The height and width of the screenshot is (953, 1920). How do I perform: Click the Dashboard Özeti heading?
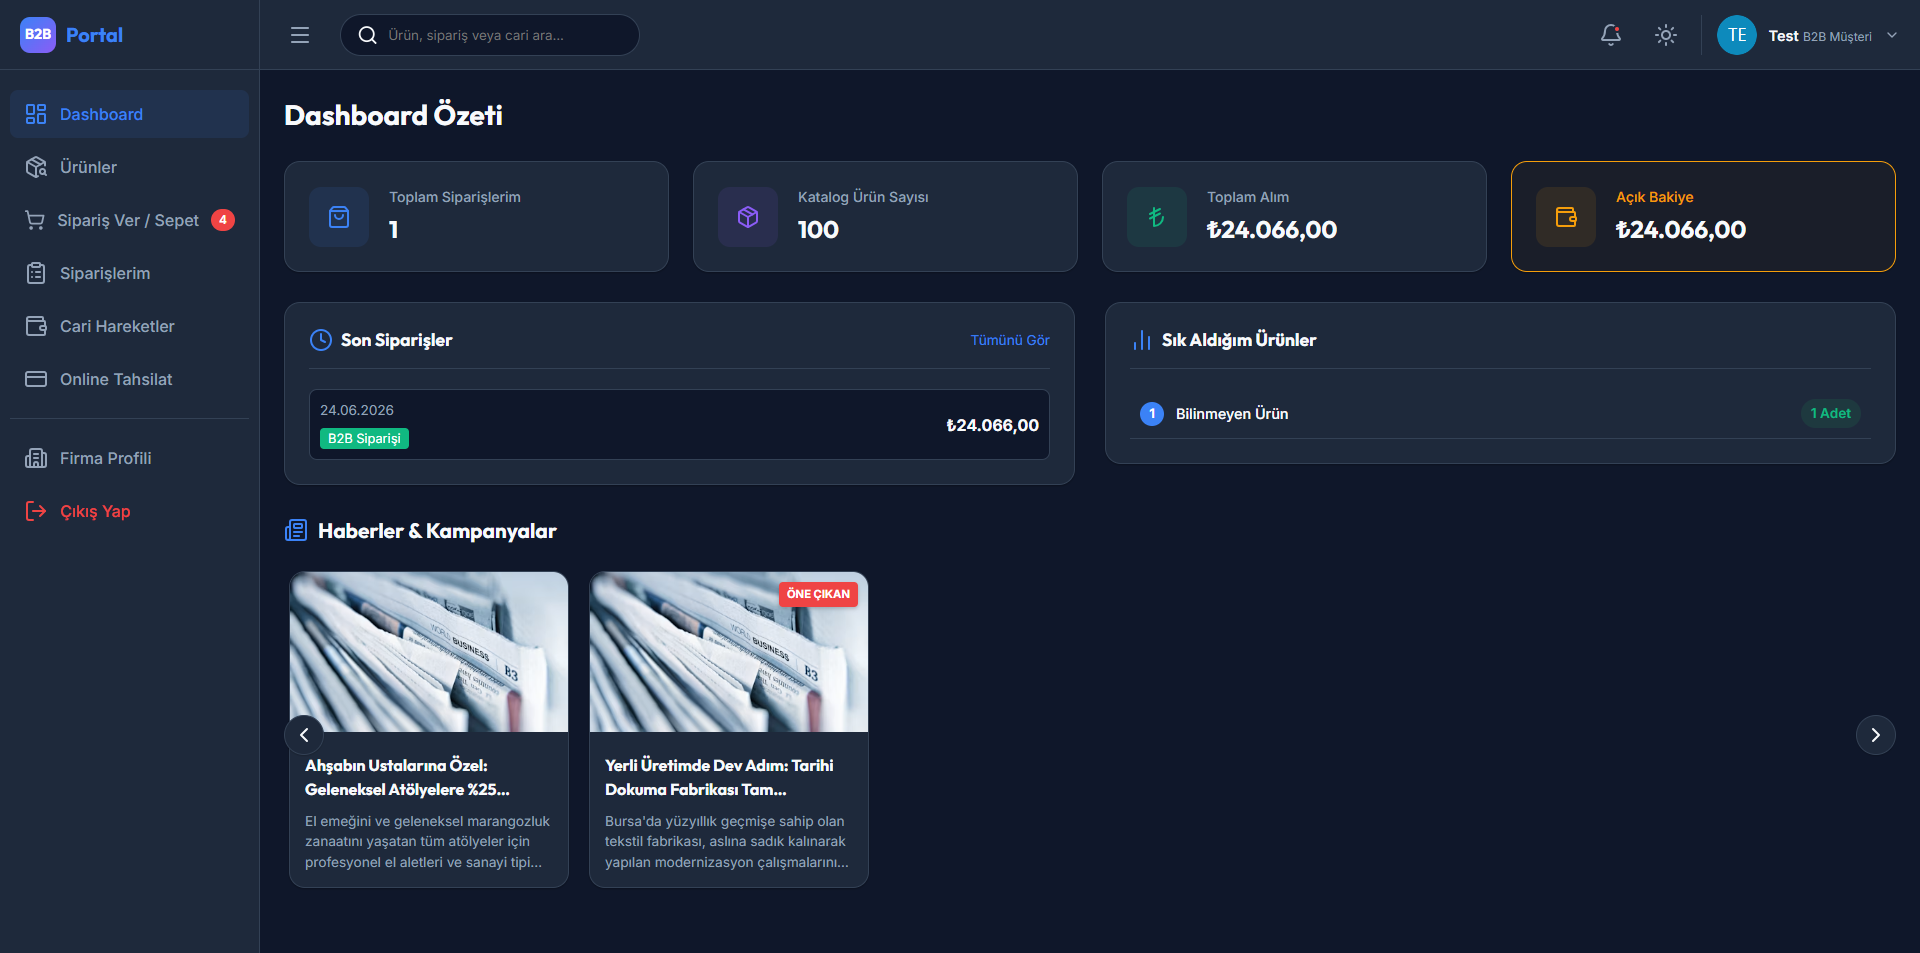click(393, 115)
